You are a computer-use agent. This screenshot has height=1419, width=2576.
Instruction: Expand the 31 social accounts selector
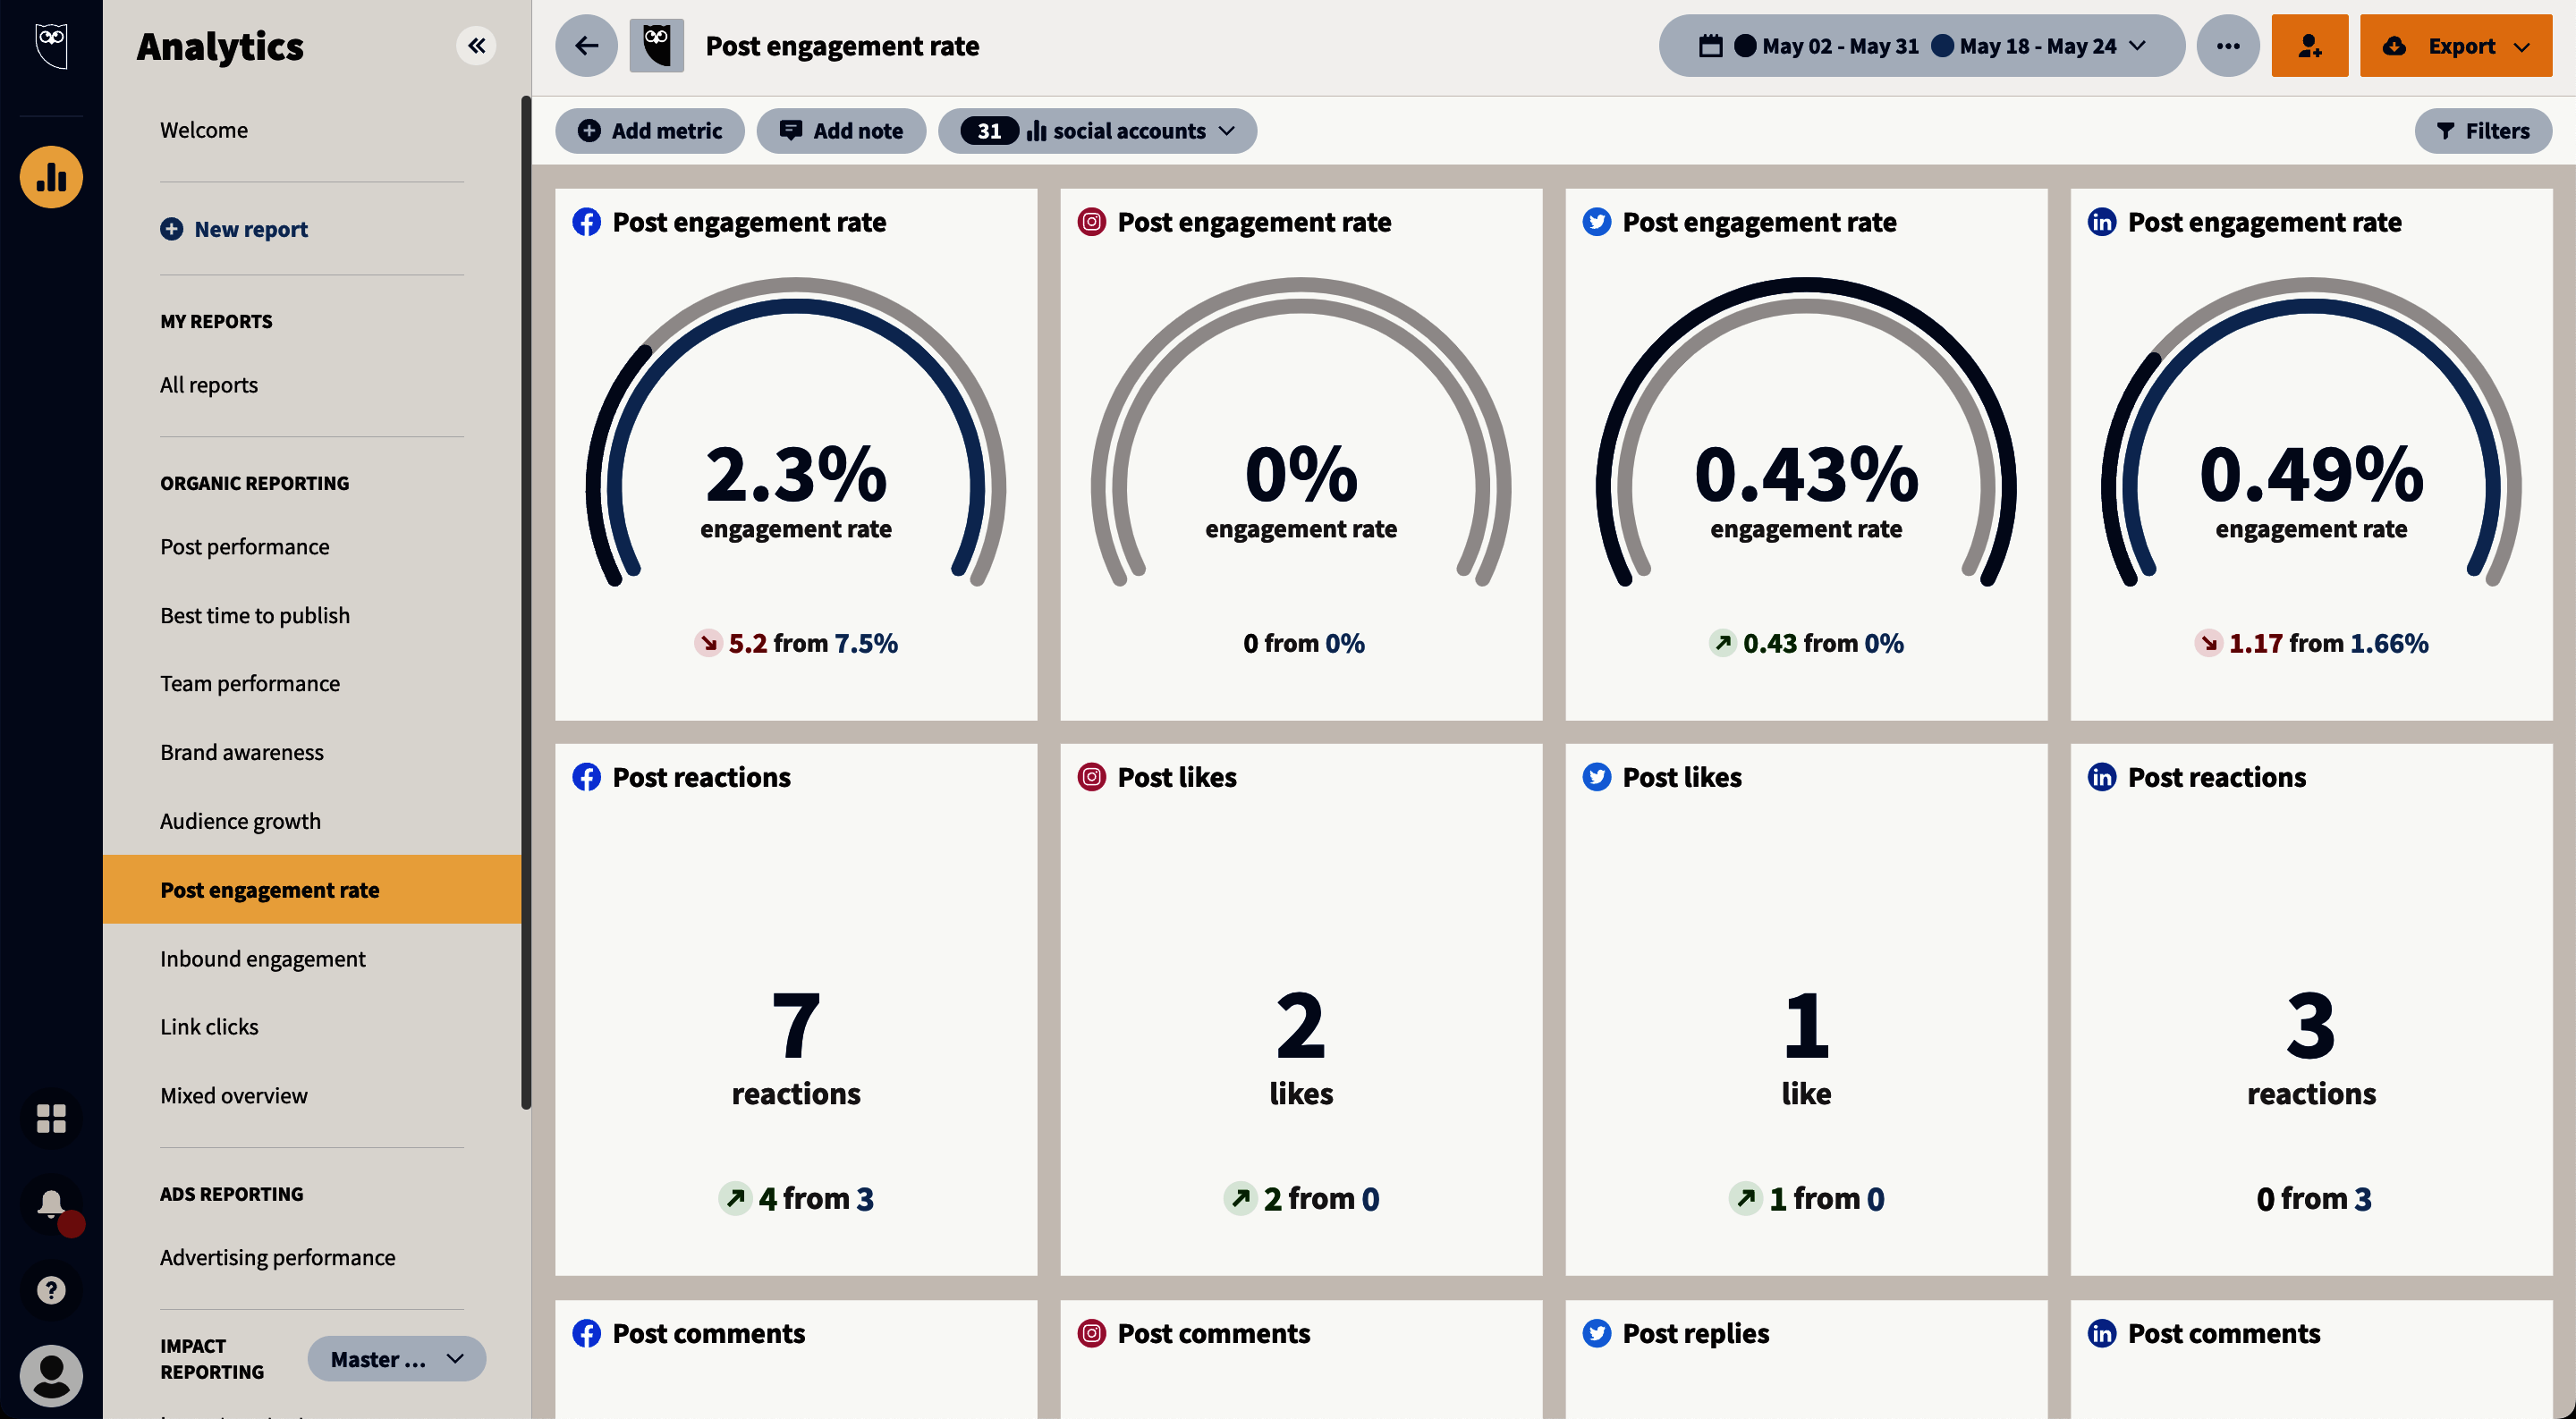pyautogui.click(x=1096, y=131)
